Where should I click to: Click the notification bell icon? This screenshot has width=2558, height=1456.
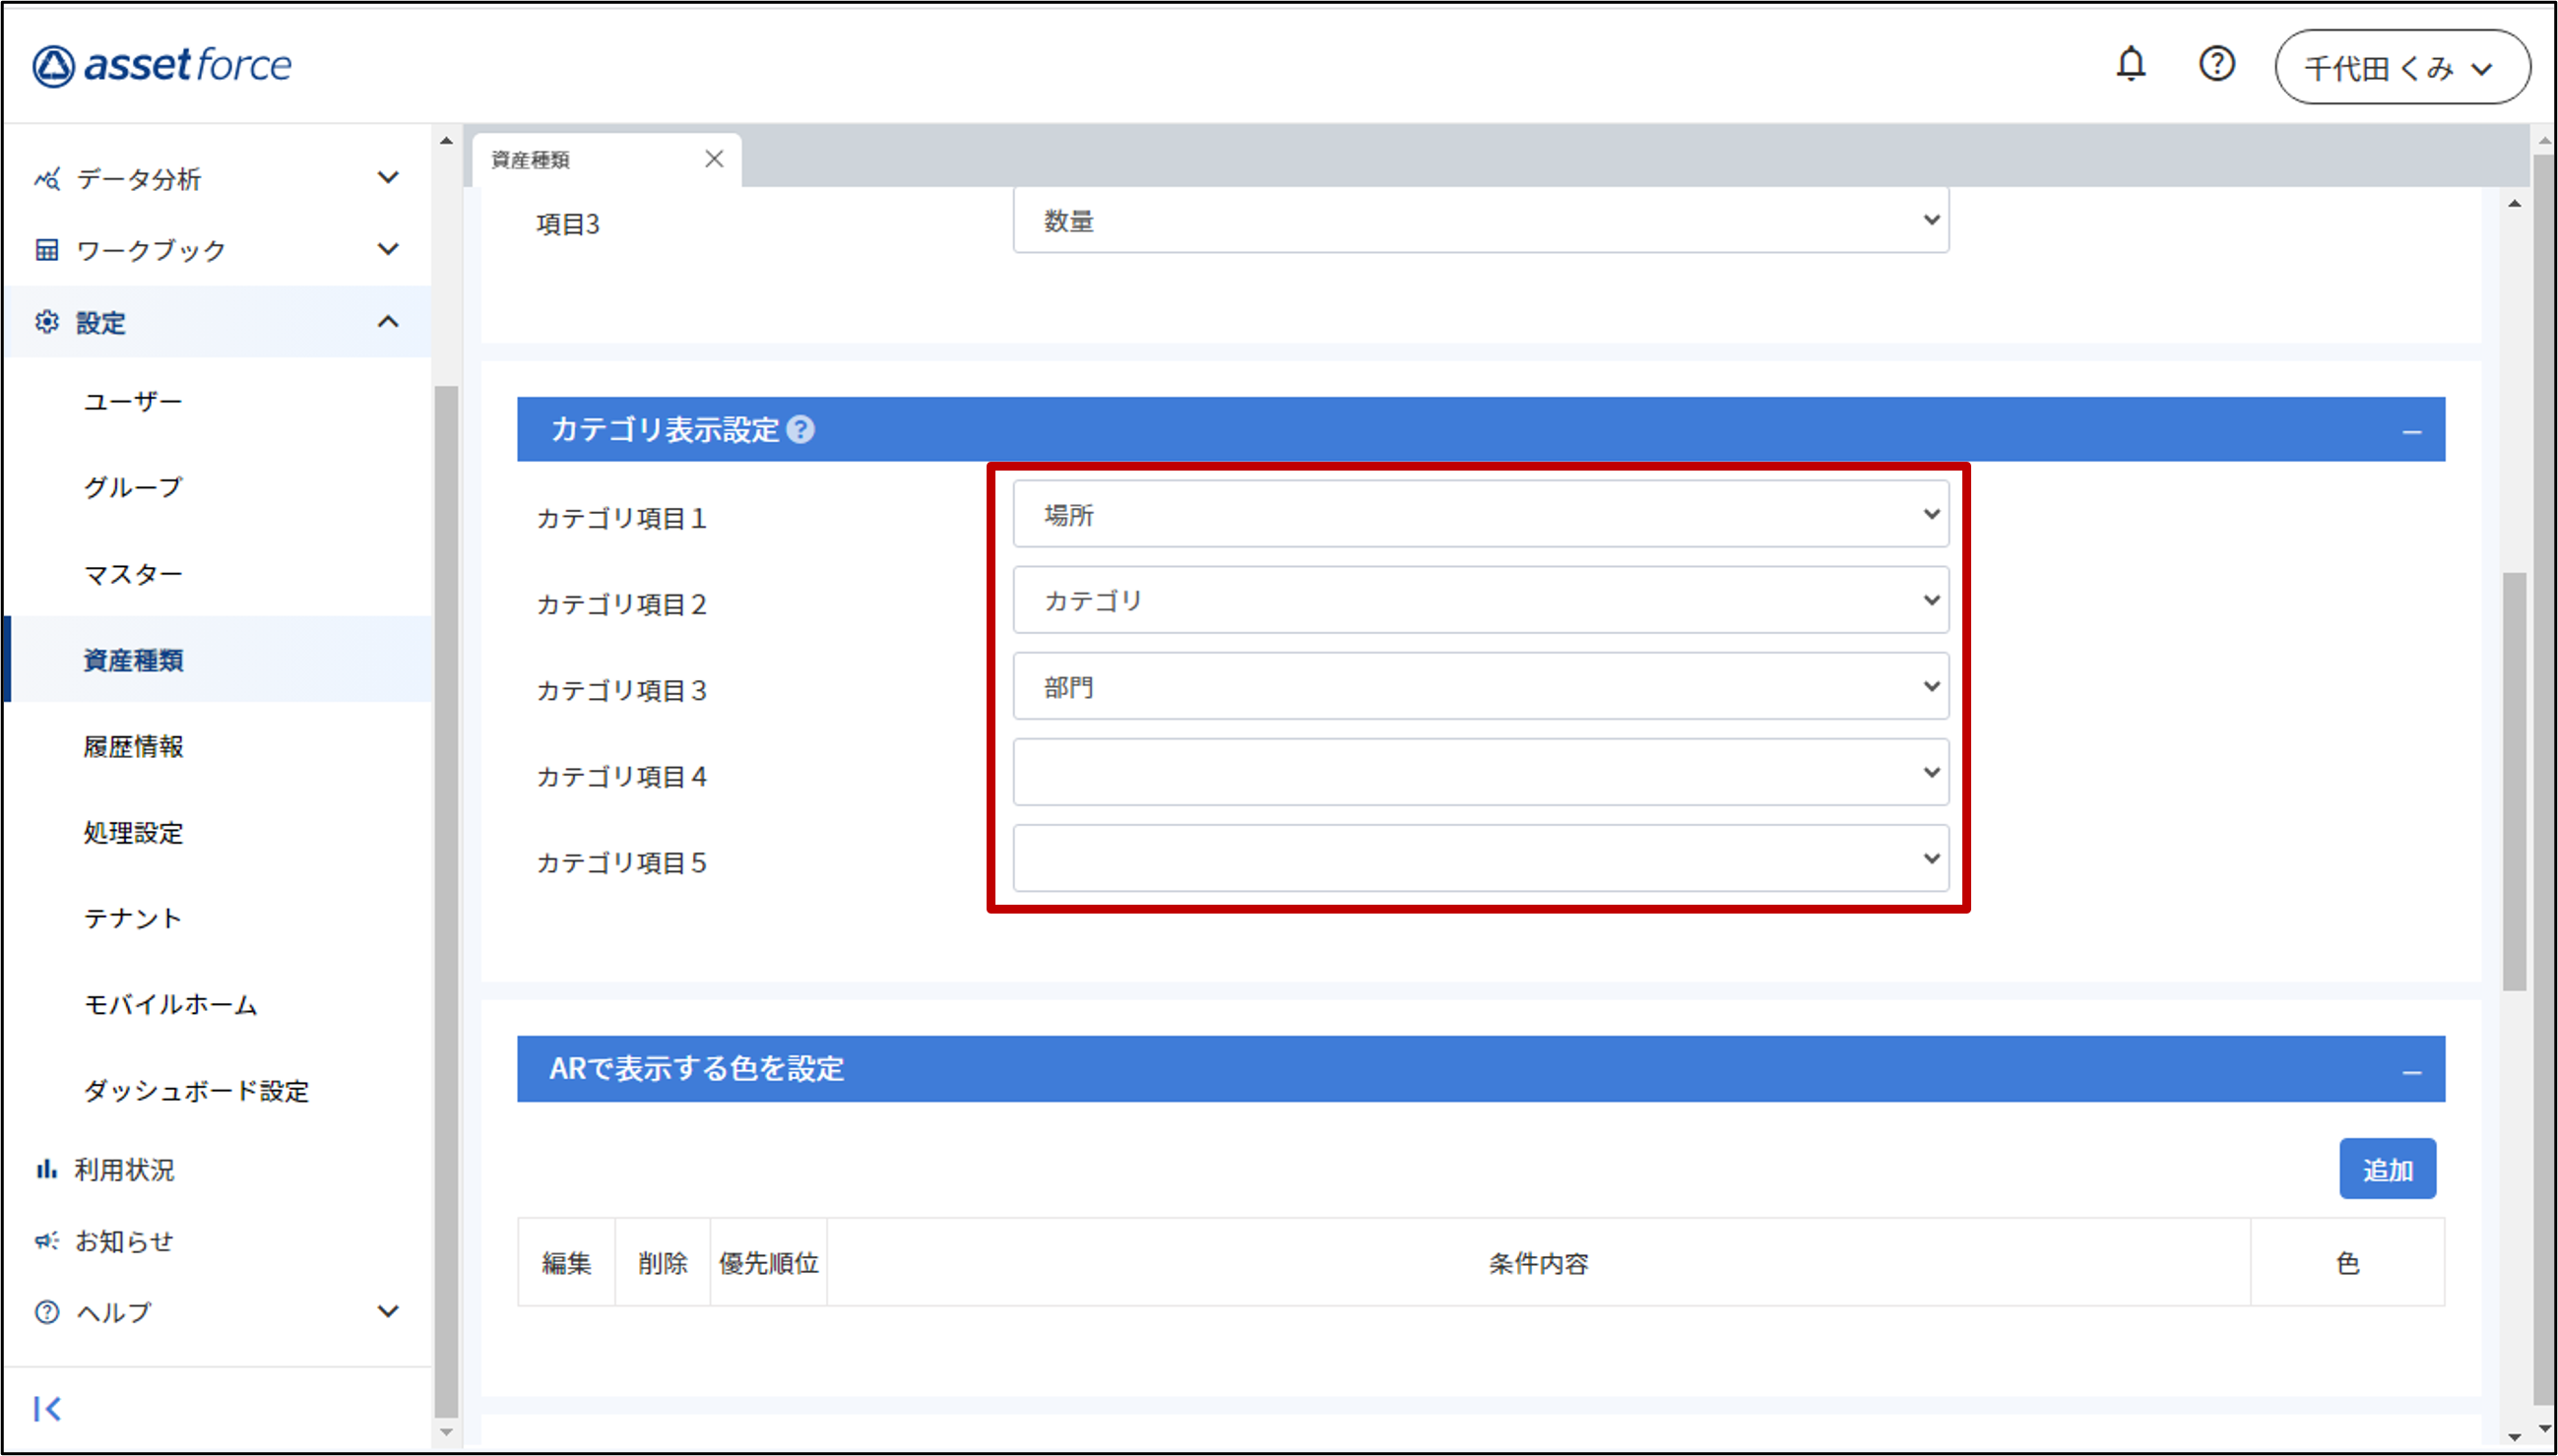click(x=2130, y=65)
